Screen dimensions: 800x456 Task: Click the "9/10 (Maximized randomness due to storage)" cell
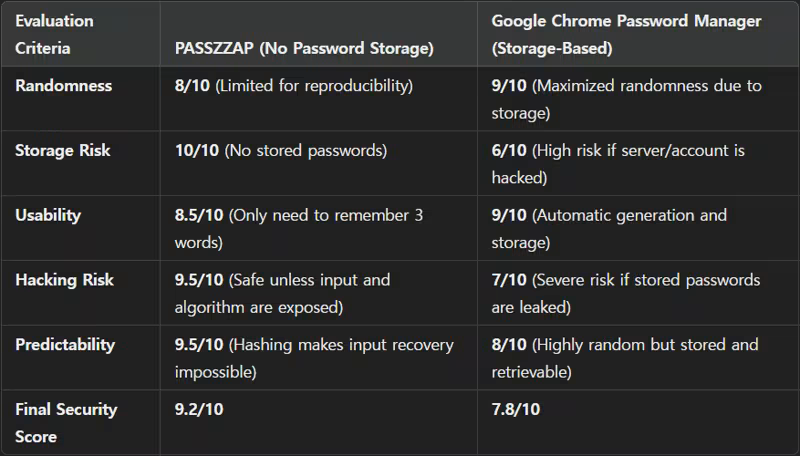click(626, 99)
